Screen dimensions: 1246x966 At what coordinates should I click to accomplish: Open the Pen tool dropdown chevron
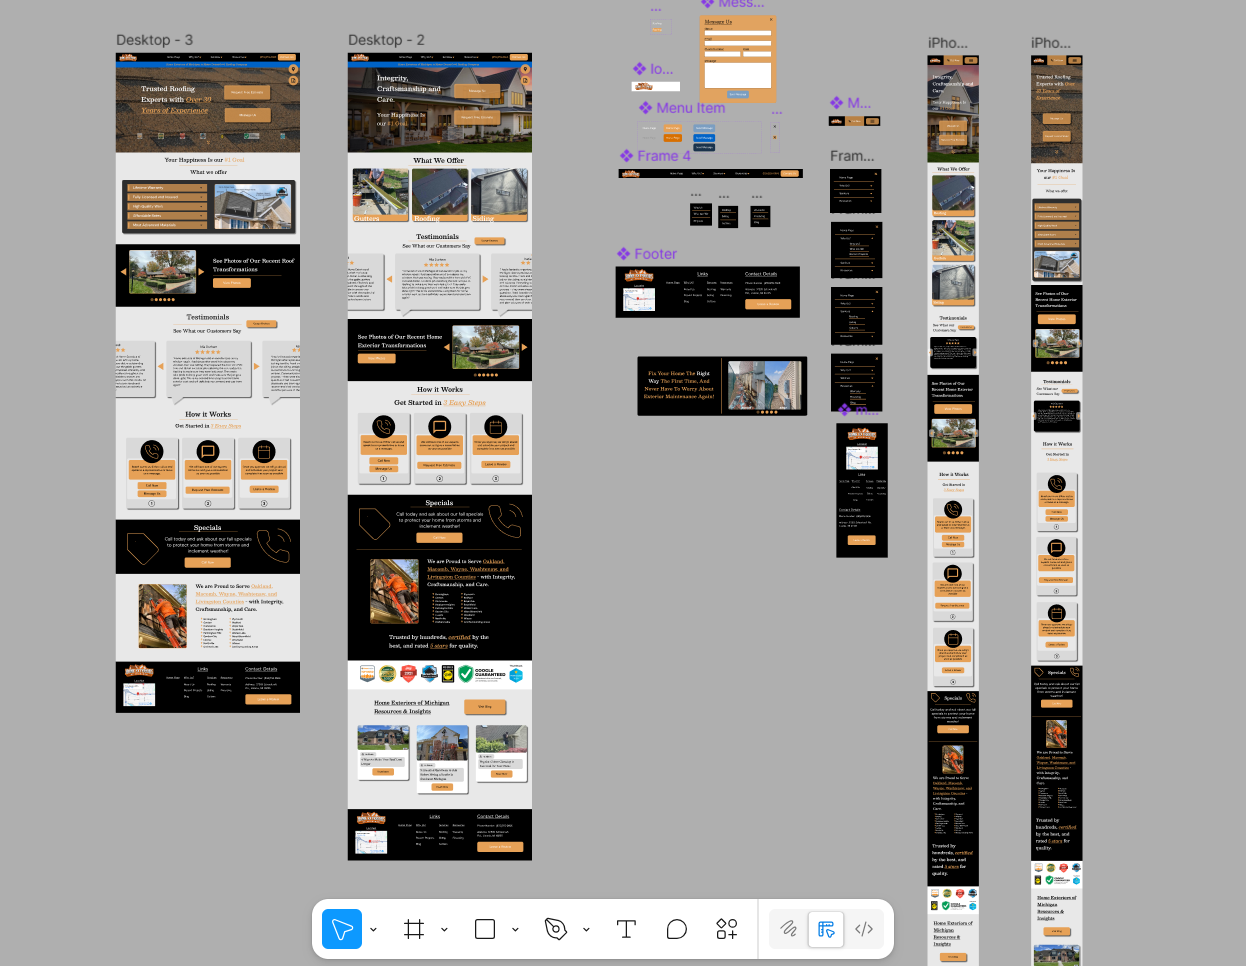[x=586, y=929]
